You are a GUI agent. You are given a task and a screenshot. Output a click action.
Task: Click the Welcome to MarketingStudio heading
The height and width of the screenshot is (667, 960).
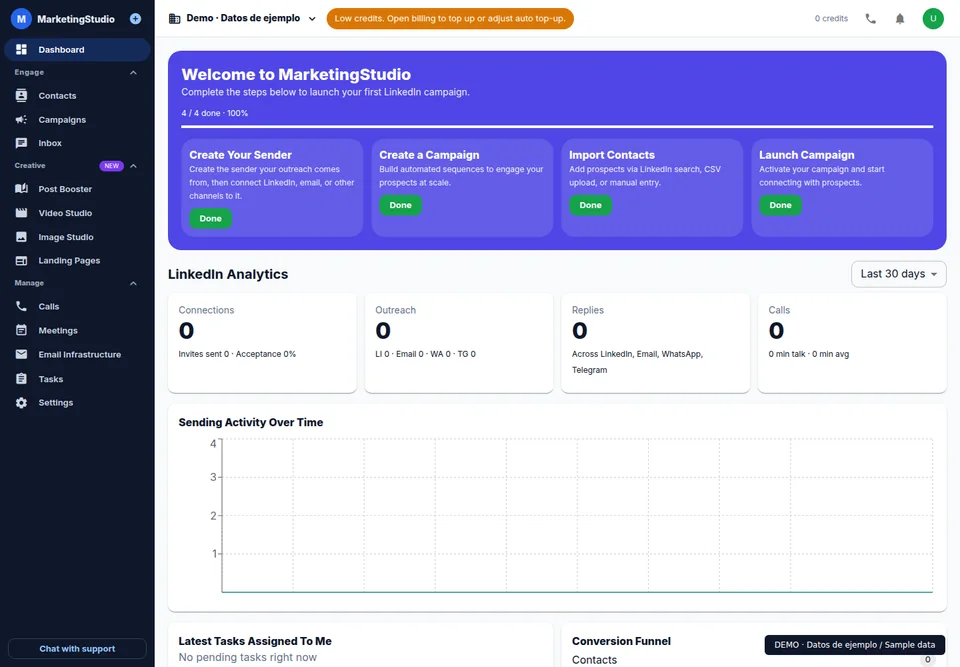pyautogui.click(x=296, y=75)
